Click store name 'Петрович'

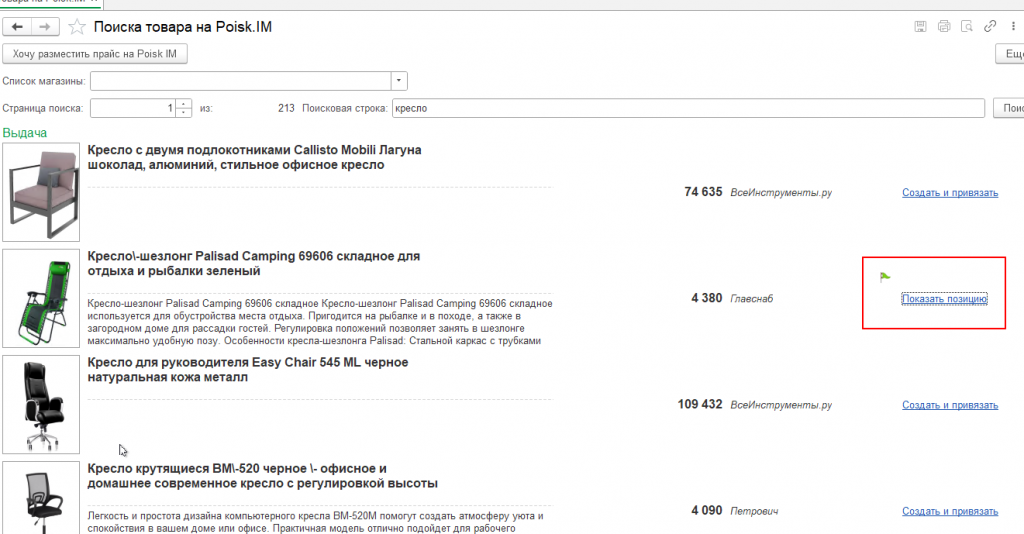point(754,511)
